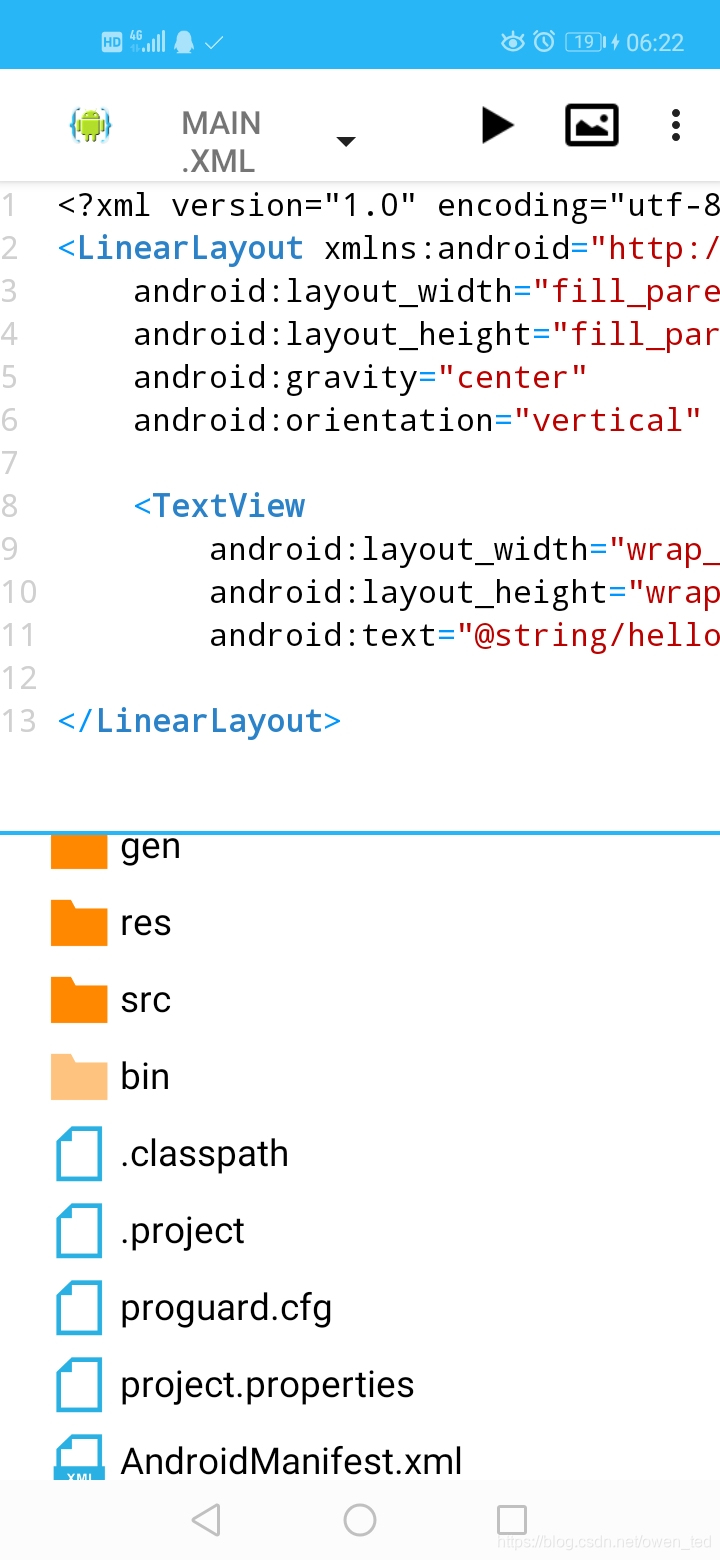720x1560 pixels.
Task: Place cursor on the opening LinearLayout tag
Action: pos(181,248)
